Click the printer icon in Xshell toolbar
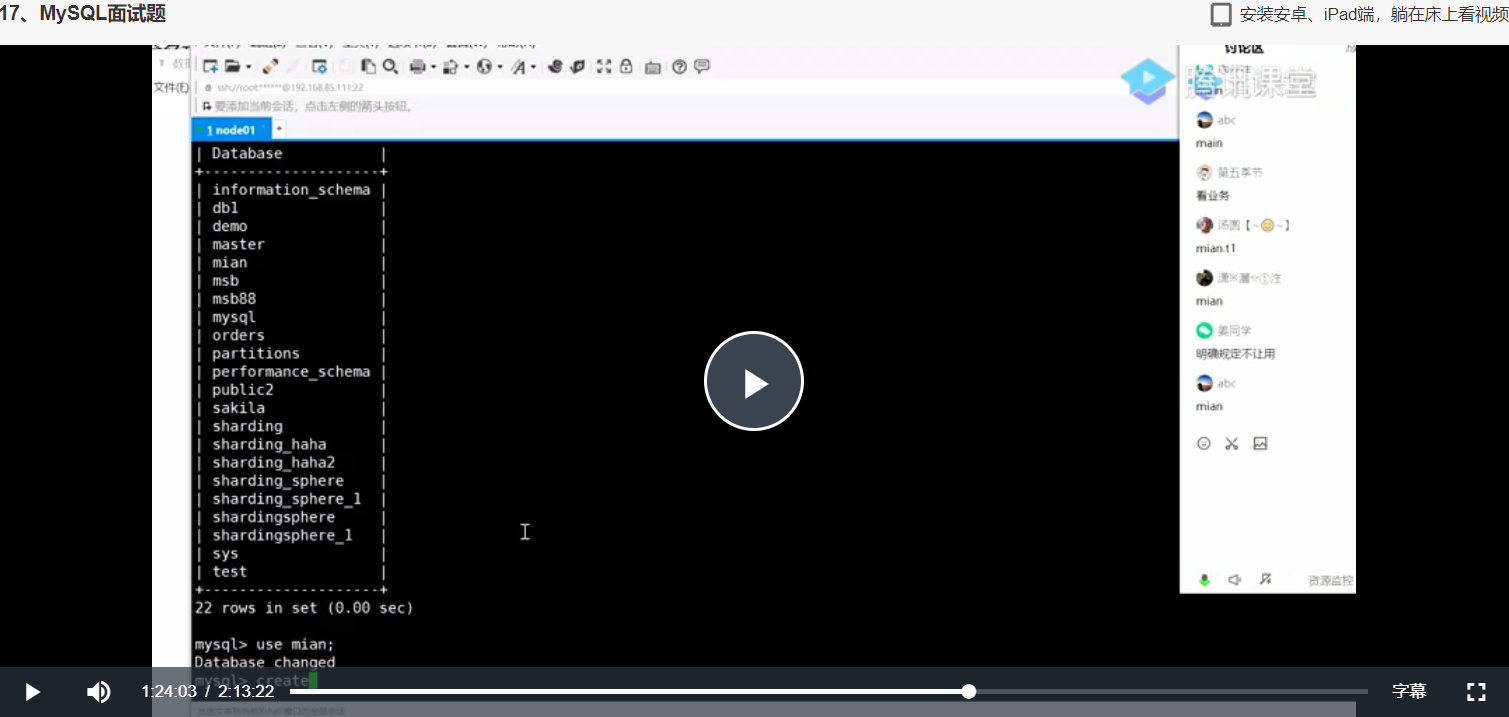This screenshot has height=717, width=1509. pyautogui.click(x=417, y=67)
